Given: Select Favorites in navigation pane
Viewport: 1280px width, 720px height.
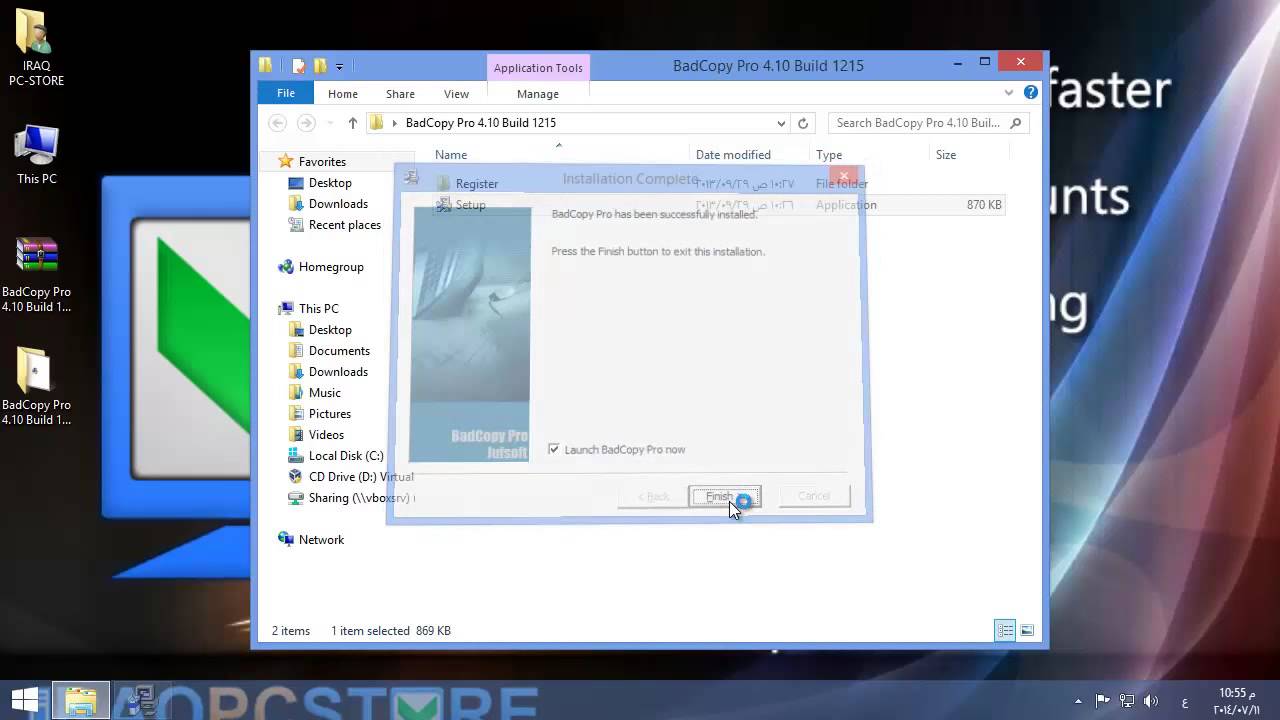Looking at the screenshot, I should click(322, 161).
